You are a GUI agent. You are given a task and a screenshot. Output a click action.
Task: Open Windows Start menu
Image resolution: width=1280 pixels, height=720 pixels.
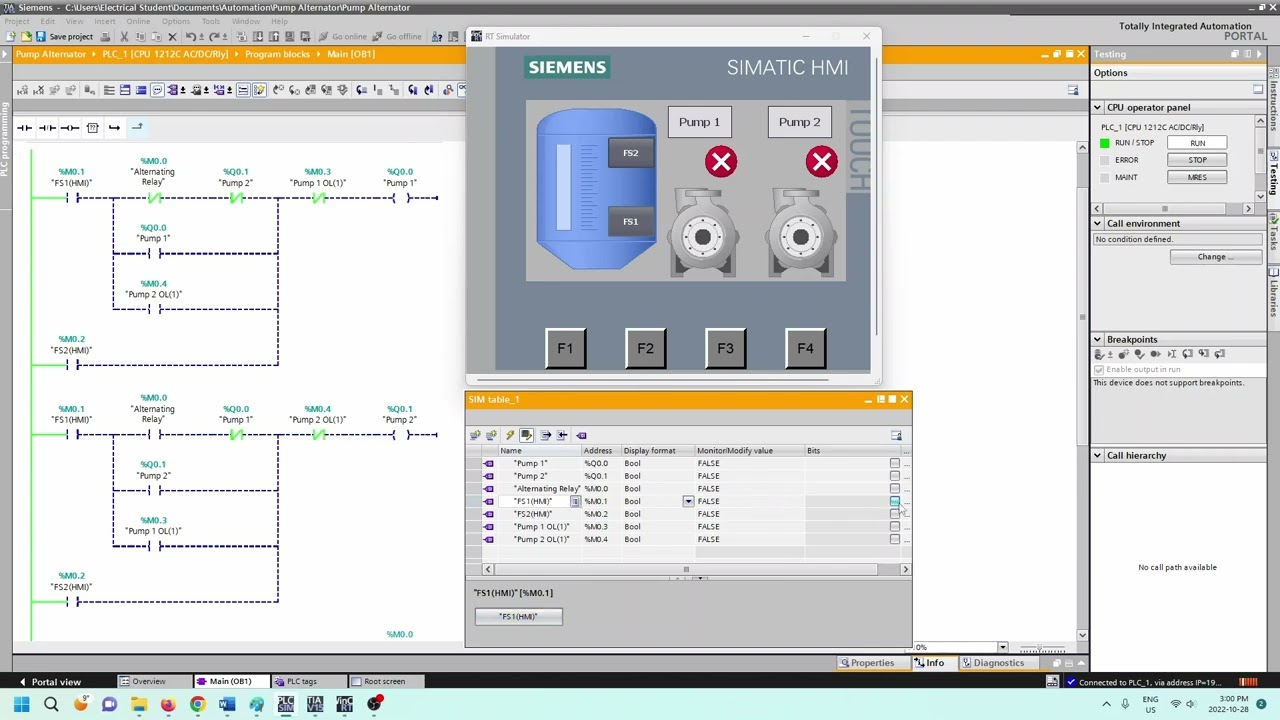tap(21, 704)
